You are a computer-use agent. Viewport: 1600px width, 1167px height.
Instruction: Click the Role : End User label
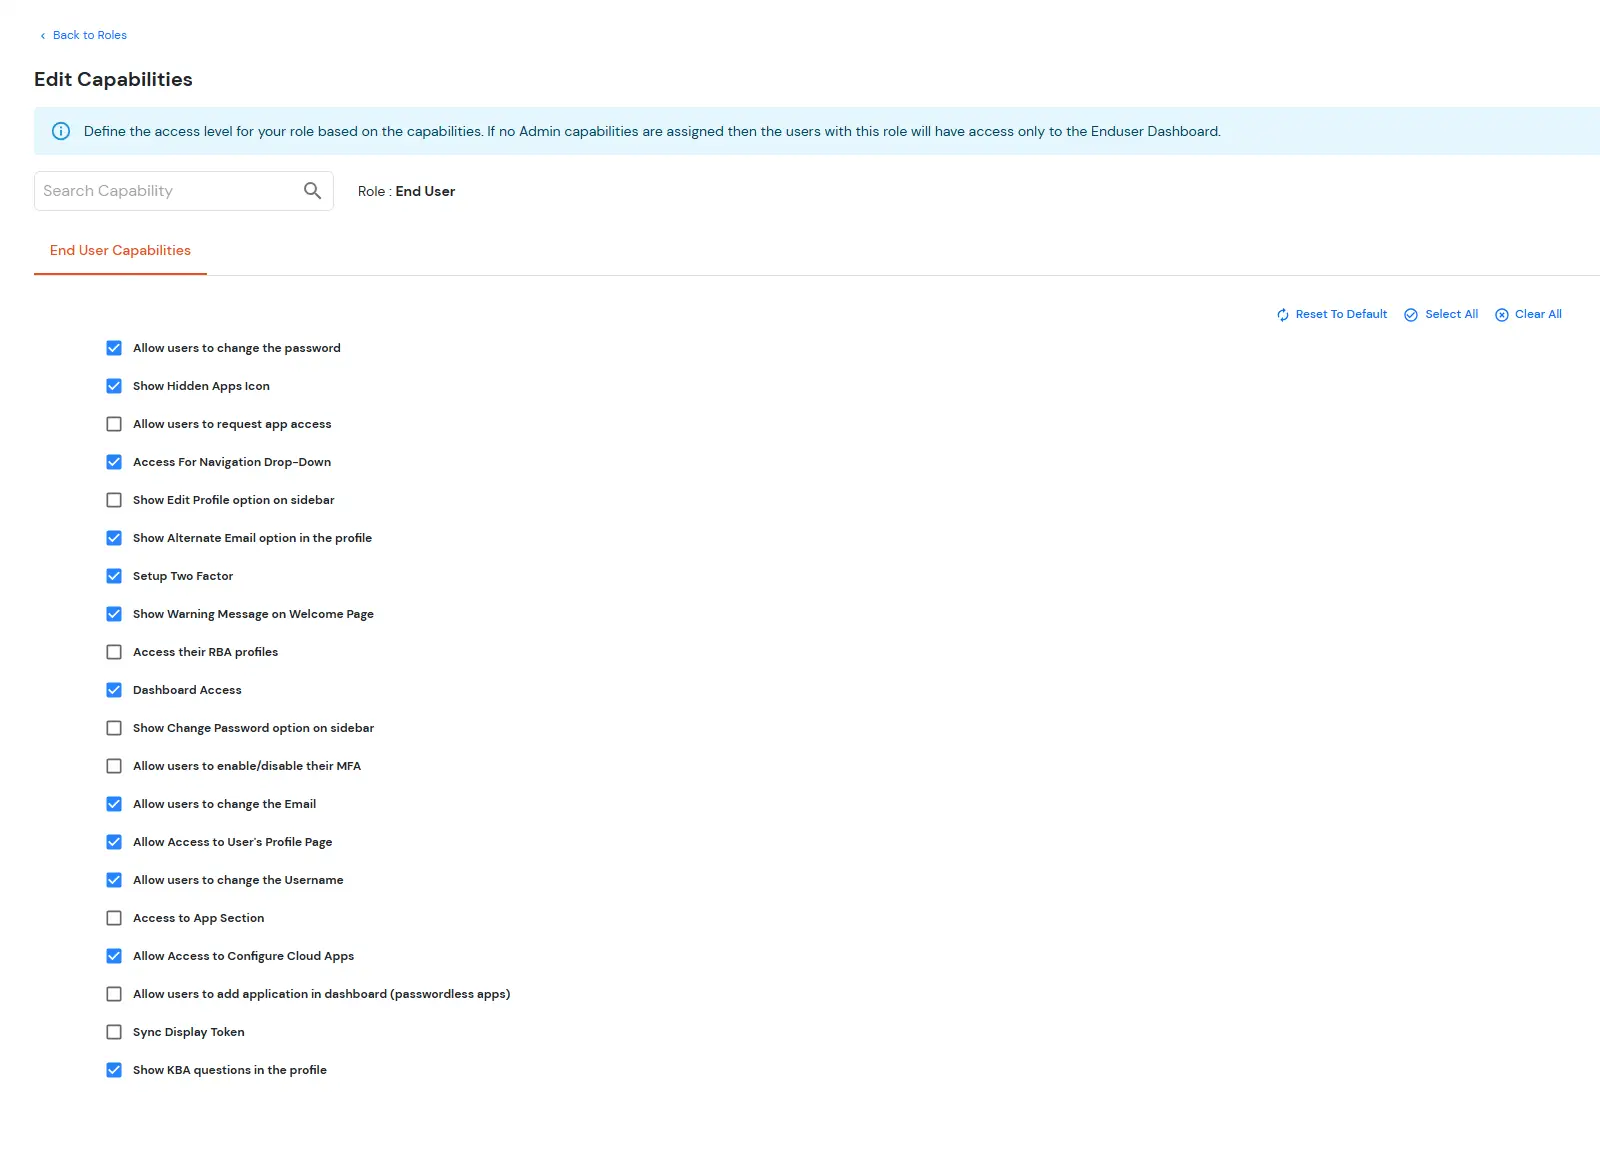point(406,191)
